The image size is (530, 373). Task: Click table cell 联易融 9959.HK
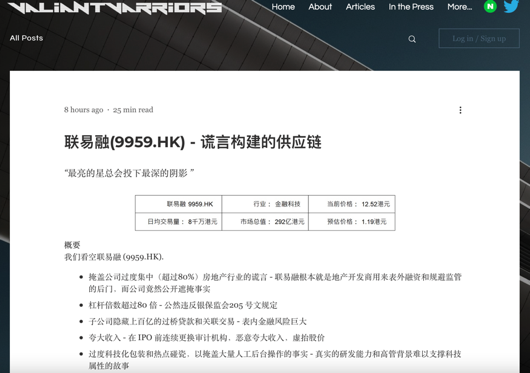tap(178, 204)
